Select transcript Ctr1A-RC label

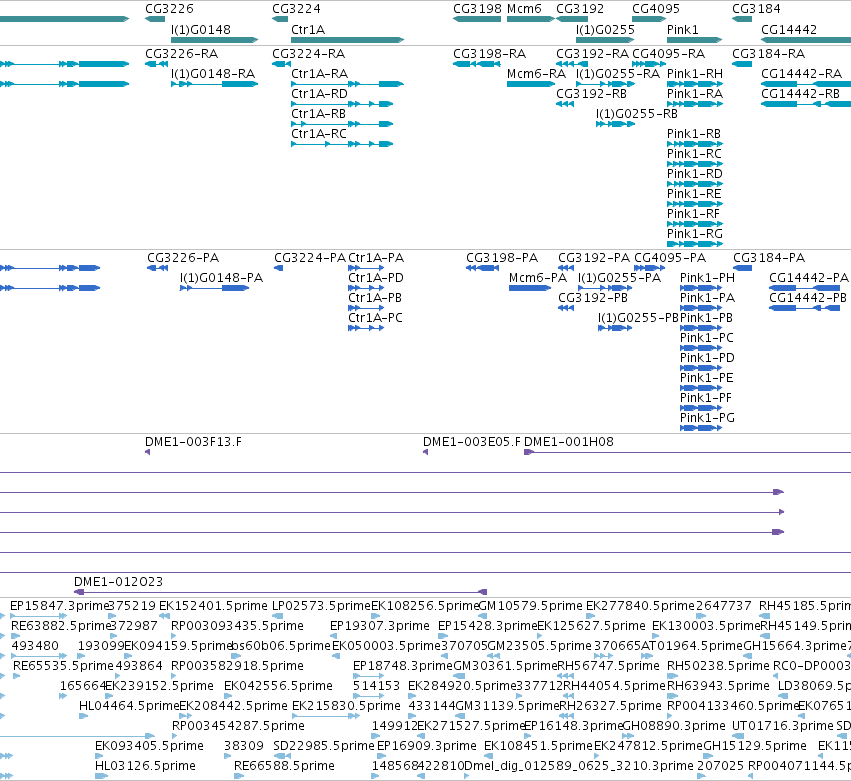tap(319, 134)
